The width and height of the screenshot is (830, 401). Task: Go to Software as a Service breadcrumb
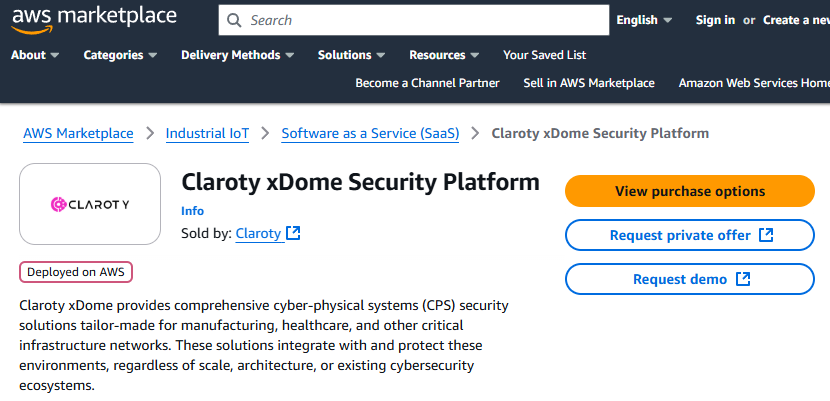[x=370, y=133]
